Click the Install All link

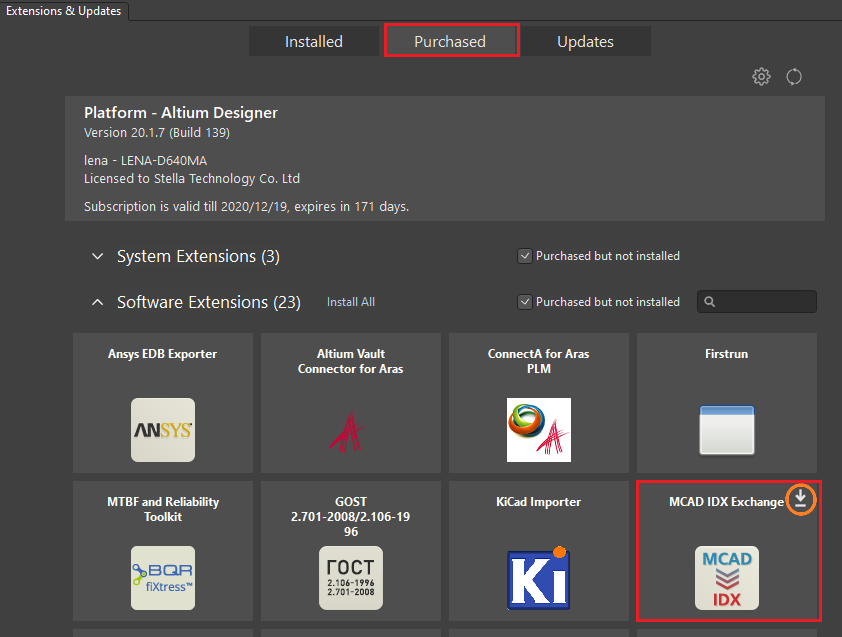[x=351, y=302]
